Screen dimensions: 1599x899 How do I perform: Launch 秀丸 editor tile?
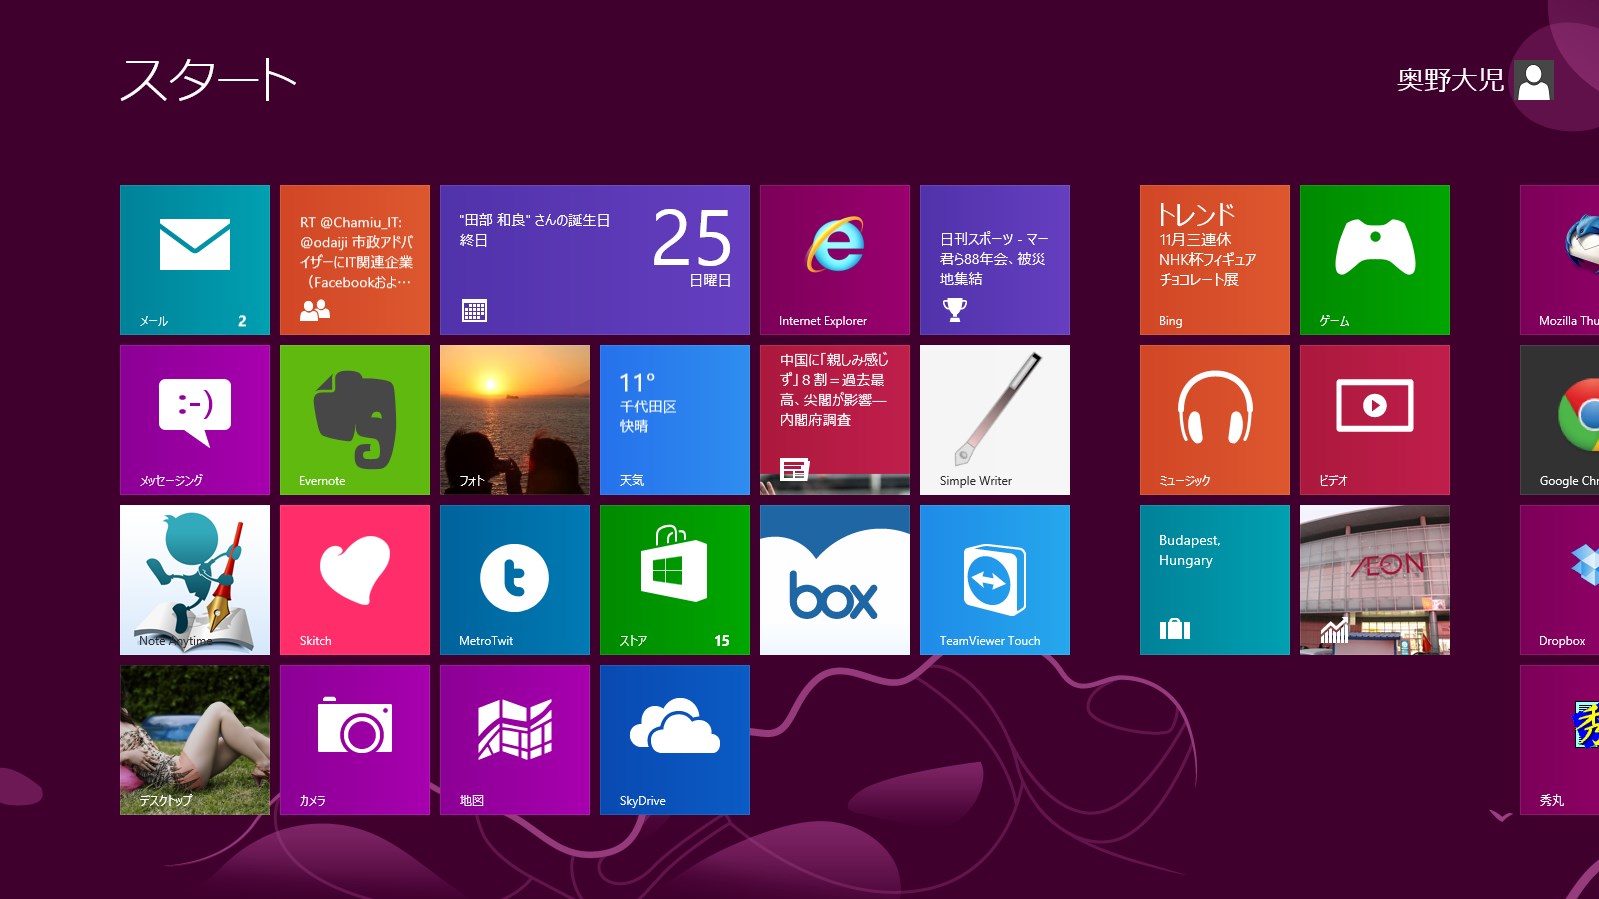point(1560,740)
